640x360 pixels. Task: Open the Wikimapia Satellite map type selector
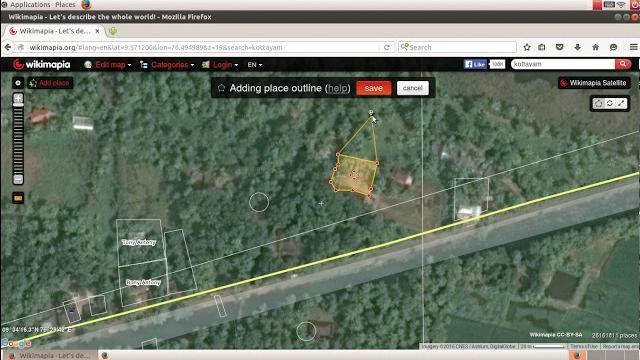(x=594, y=83)
